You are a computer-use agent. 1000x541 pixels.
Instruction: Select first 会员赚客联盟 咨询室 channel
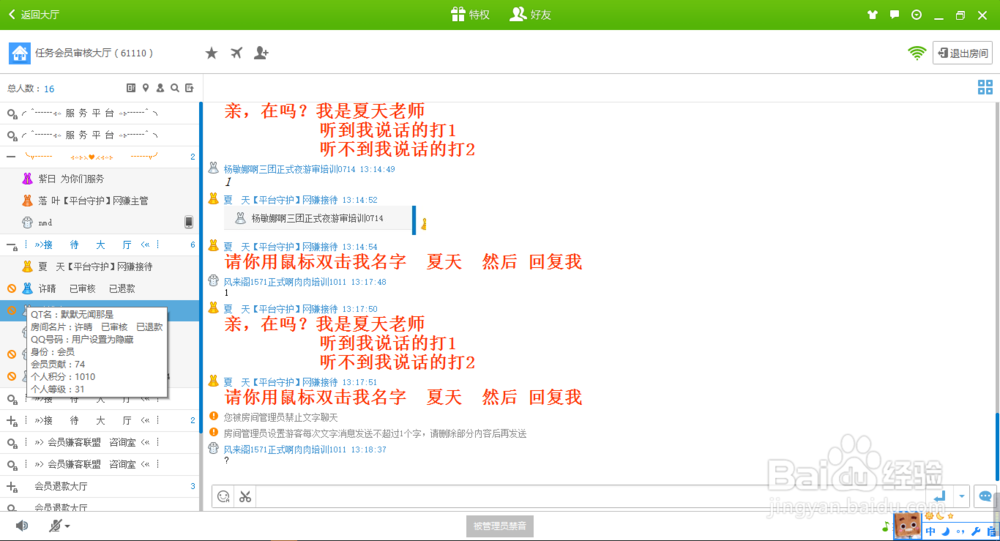click(99, 443)
